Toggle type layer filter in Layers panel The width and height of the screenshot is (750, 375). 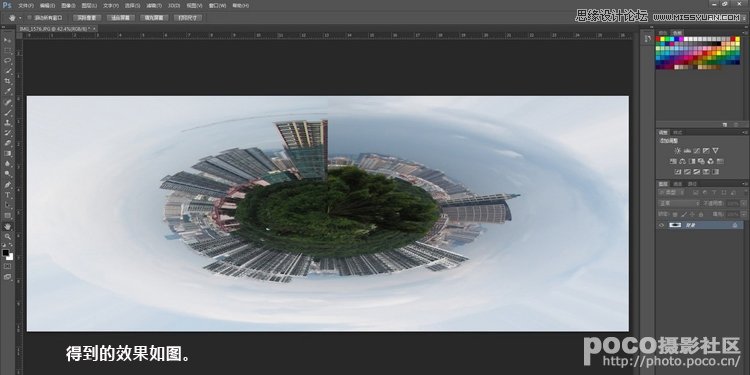pos(714,193)
